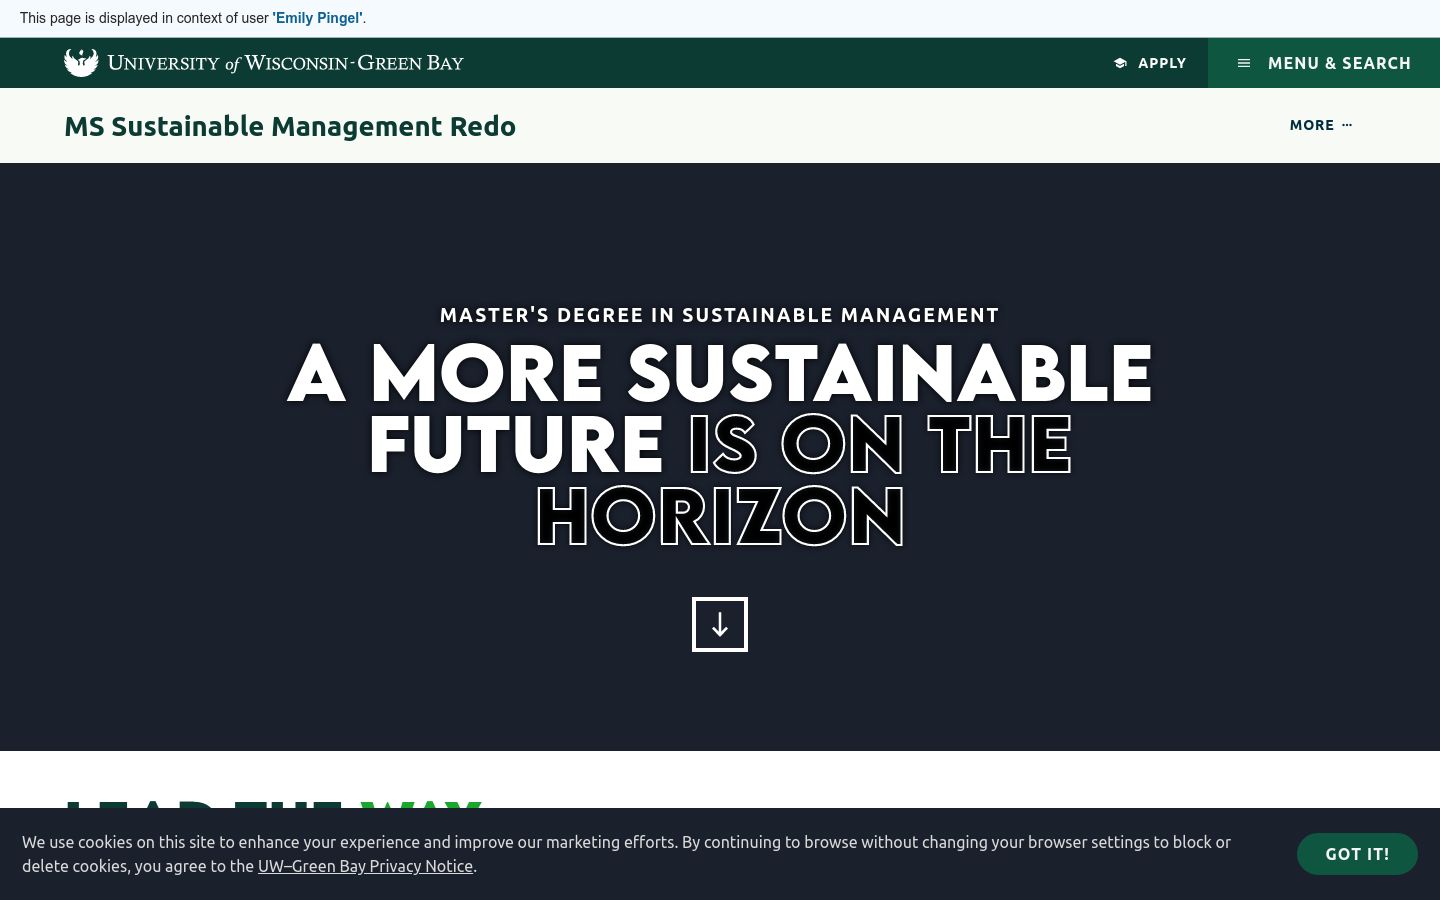Click the MS Sustainable Management Redo title
Image resolution: width=1440 pixels, height=900 pixels.
[290, 126]
